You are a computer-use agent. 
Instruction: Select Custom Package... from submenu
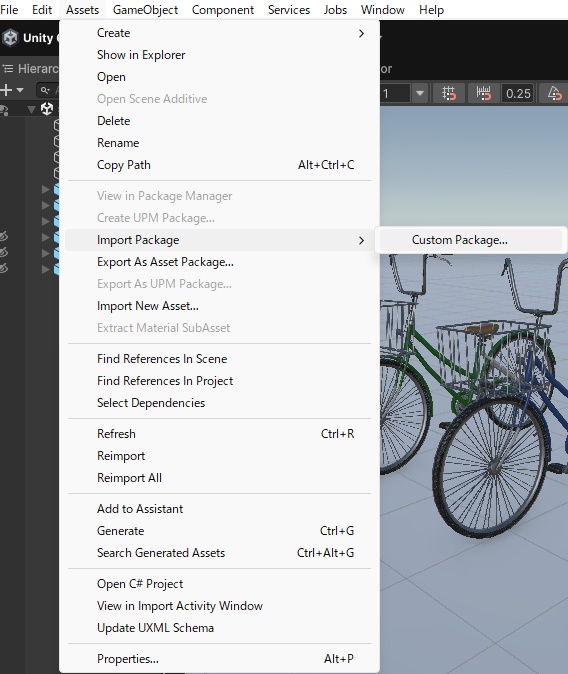click(470, 240)
